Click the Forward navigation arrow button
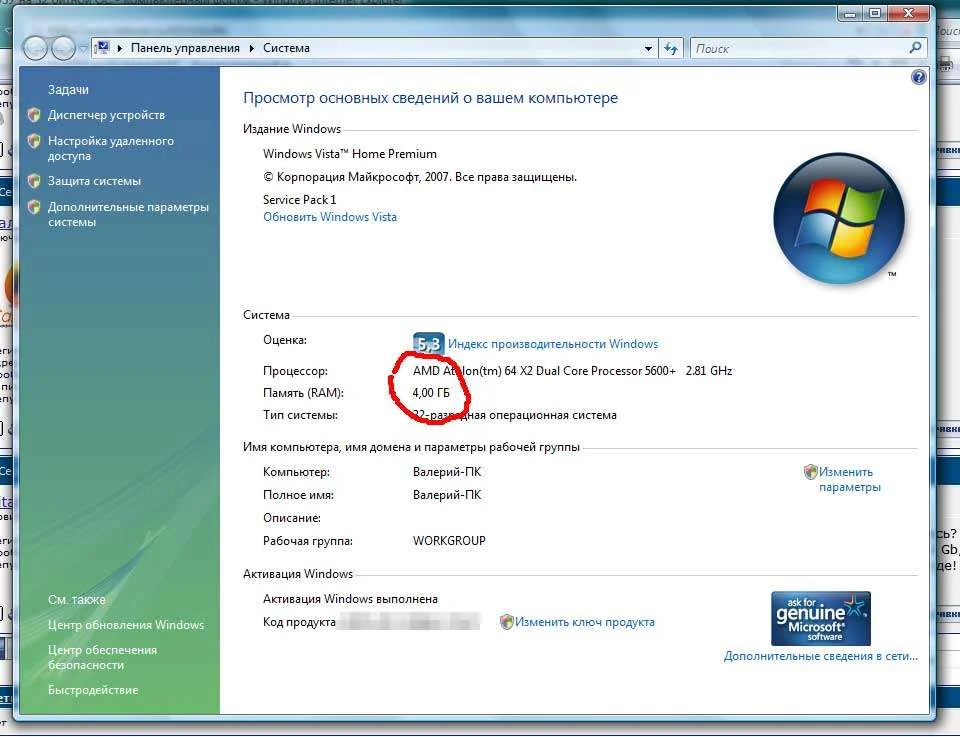Image resolution: width=960 pixels, height=737 pixels. [x=64, y=48]
